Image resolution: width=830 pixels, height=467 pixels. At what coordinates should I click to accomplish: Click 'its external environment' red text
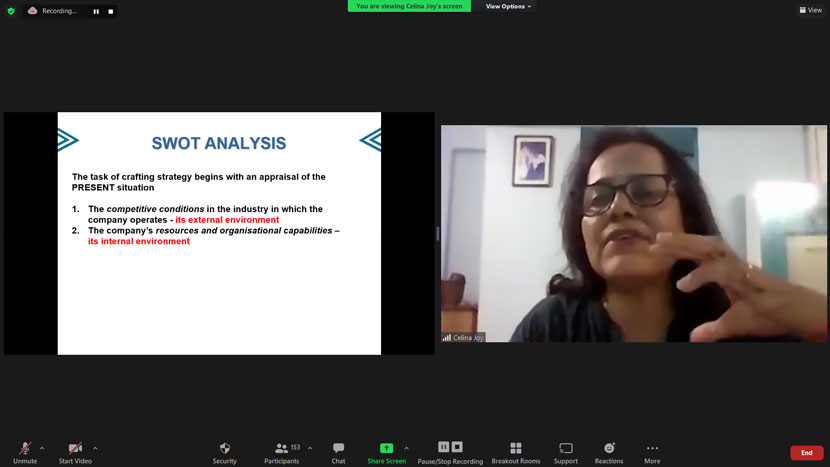point(227,220)
